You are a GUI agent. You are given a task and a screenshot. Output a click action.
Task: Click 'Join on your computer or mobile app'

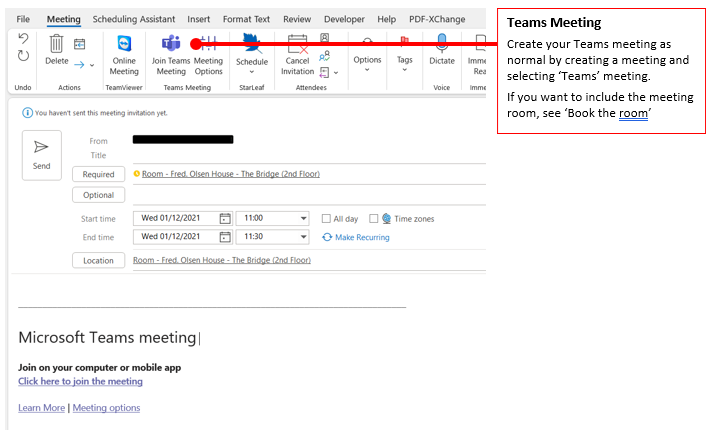coord(99,367)
